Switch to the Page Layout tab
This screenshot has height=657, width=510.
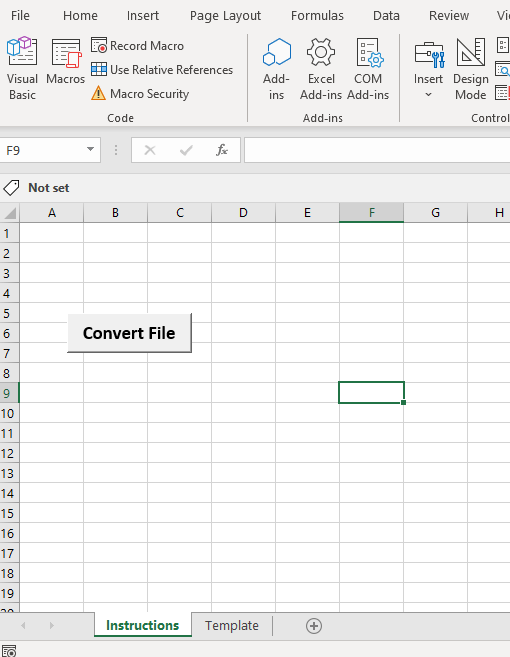coord(225,16)
